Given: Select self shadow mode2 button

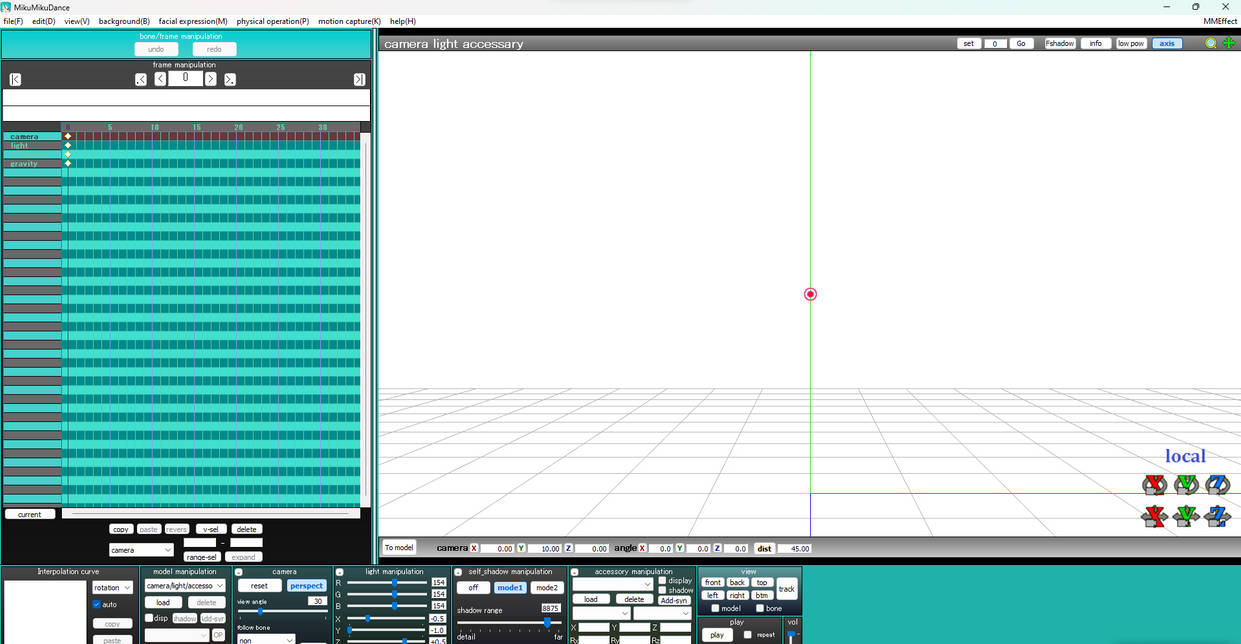Looking at the screenshot, I should click(x=545, y=588).
